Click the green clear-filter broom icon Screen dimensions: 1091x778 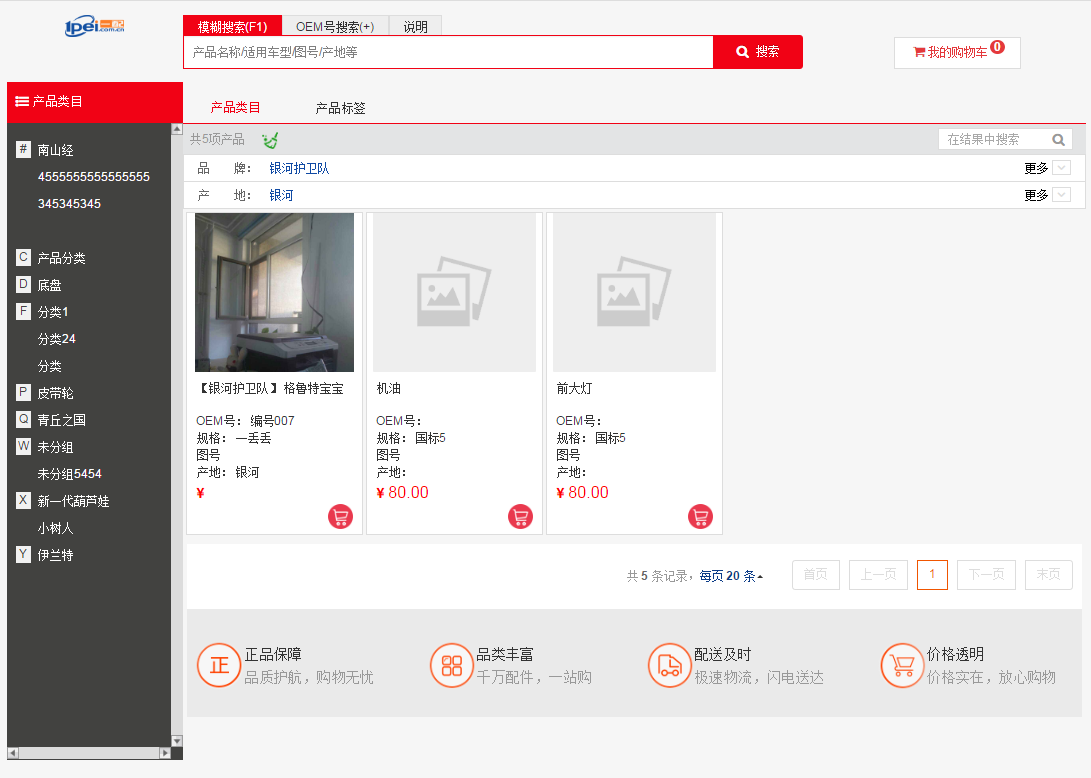click(x=270, y=140)
